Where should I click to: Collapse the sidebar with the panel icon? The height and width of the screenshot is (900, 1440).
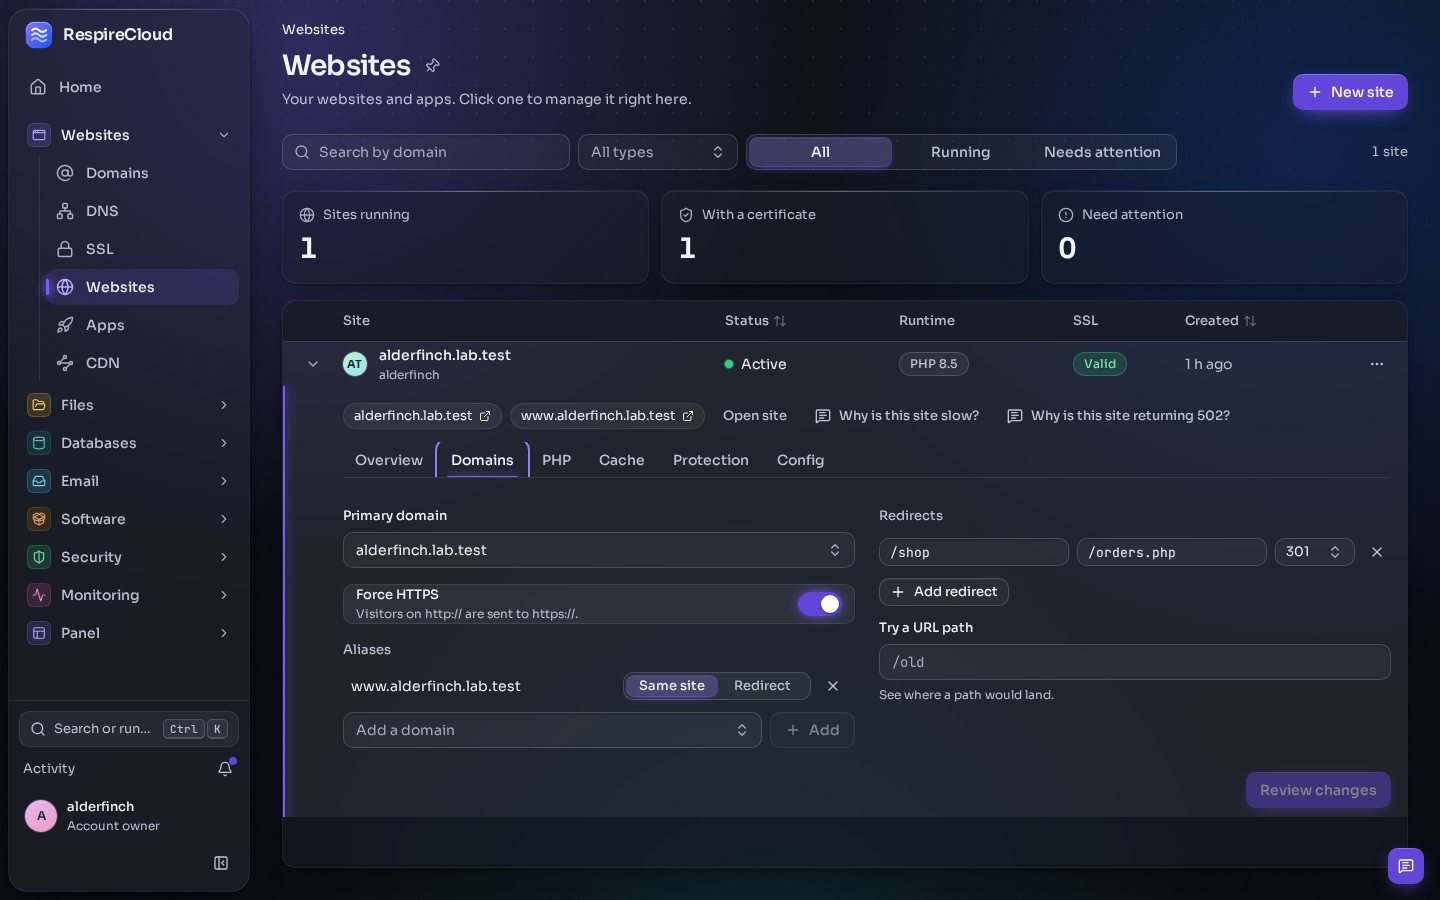click(221, 863)
